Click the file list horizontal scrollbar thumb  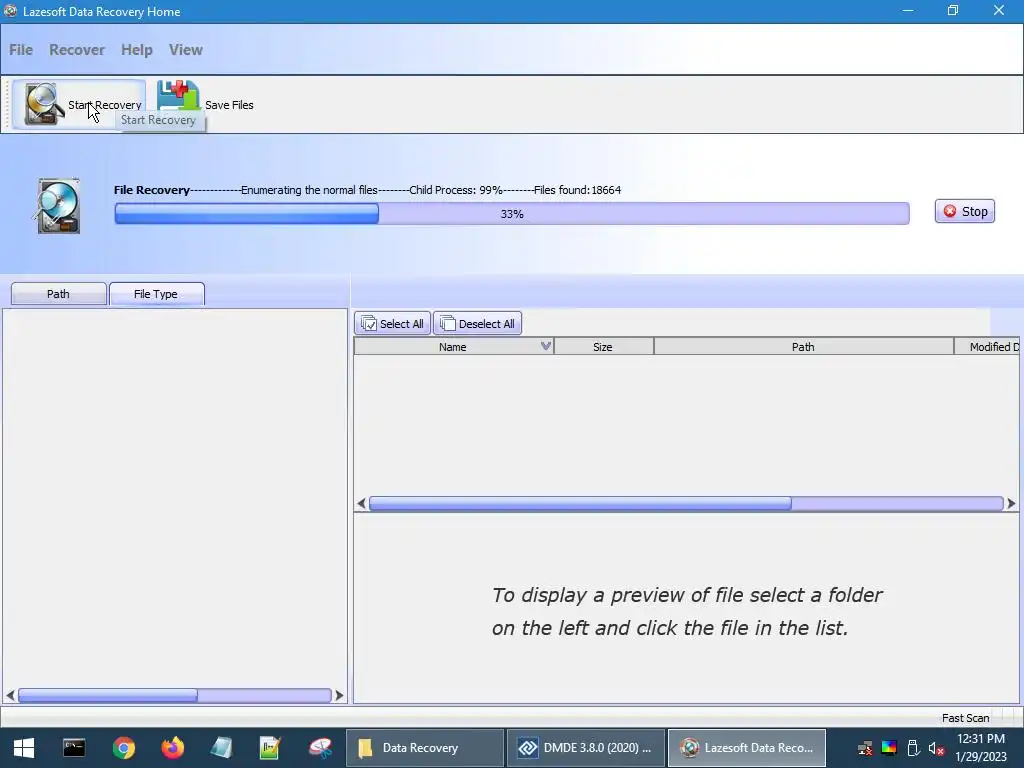tap(580, 504)
